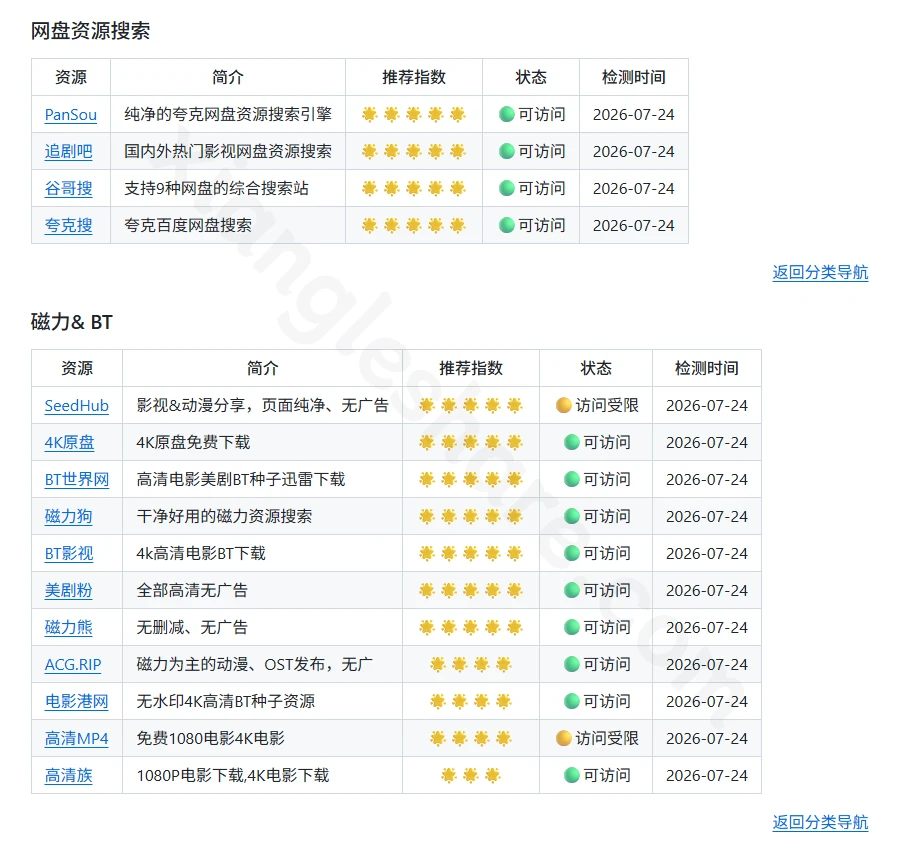Click the star rating in SeedHub row
The height and width of the screenshot is (852, 899).
point(471,406)
